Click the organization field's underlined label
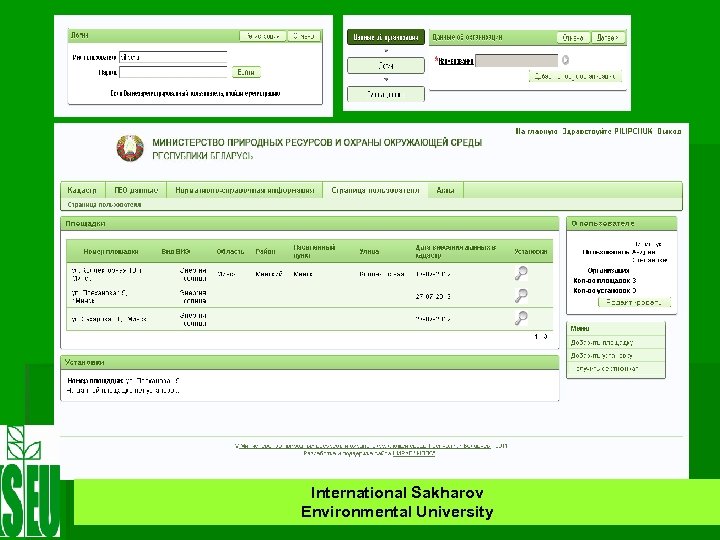720x540 pixels. coord(456,61)
